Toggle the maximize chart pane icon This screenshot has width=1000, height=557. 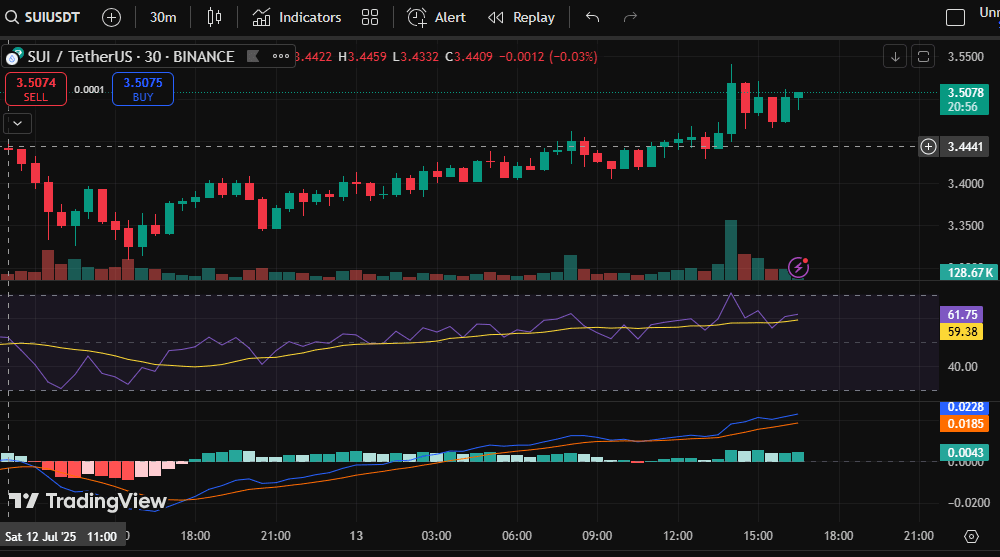click(923, 56)
